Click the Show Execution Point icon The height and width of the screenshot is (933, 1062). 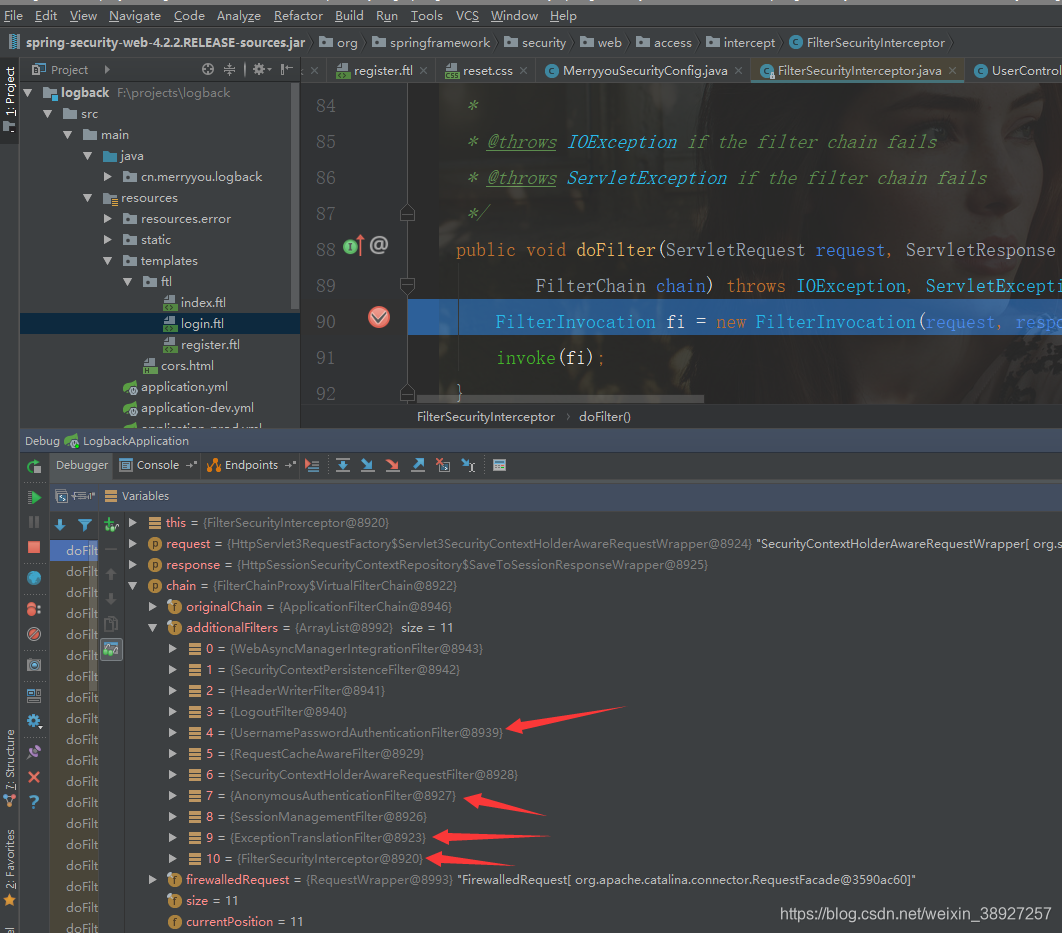[x=312, y=465]
